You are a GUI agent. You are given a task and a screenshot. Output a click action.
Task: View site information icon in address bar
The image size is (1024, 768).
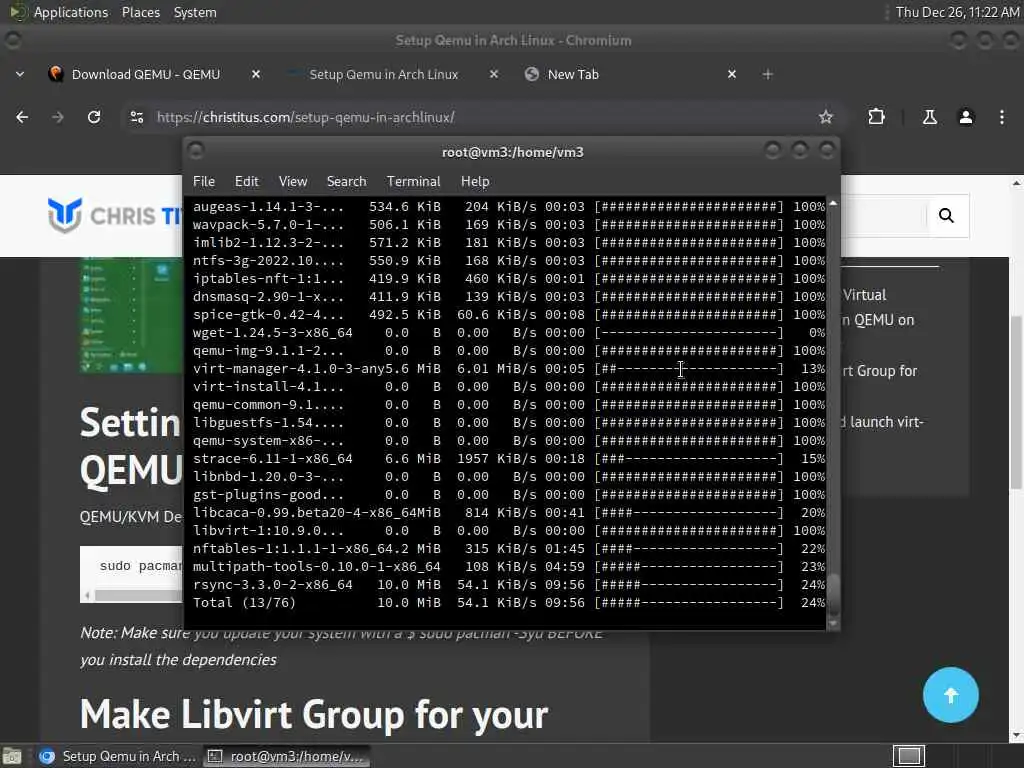(136, 117)
